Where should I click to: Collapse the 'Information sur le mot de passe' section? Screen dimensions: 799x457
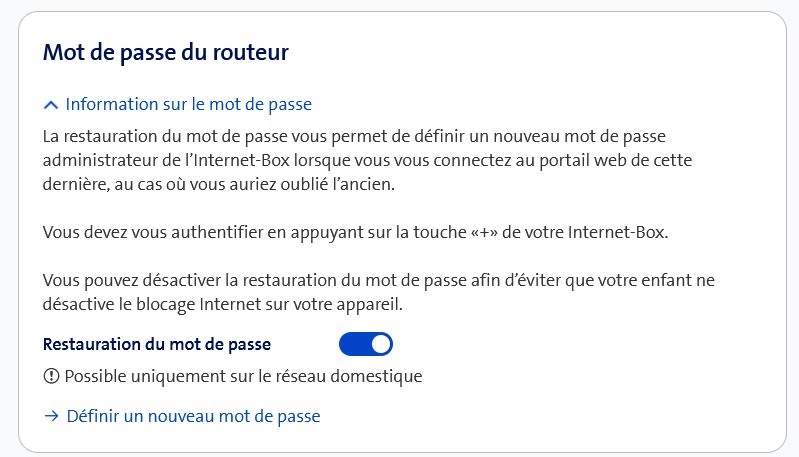(x=188, y=105)
